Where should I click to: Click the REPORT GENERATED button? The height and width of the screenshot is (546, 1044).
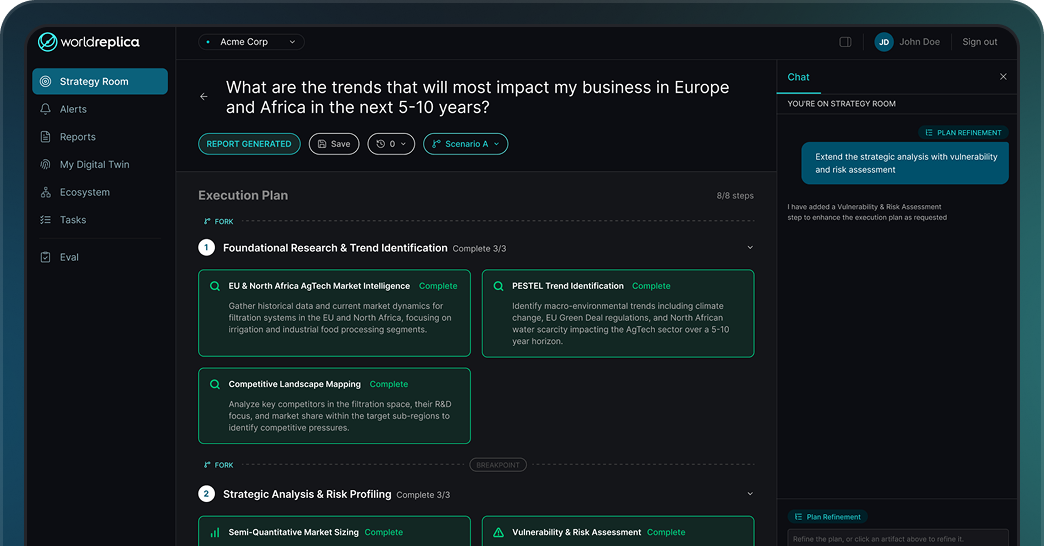pos(249,144)
